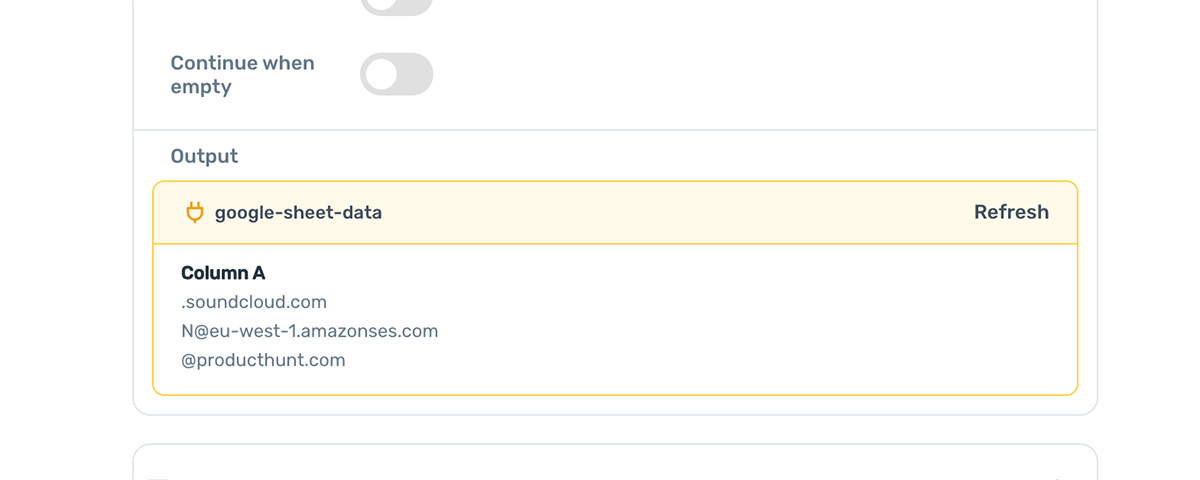Select the N@eu-west-1.amazonses.com entry
Screen dimensions: 1200x480
click(310, 331)
